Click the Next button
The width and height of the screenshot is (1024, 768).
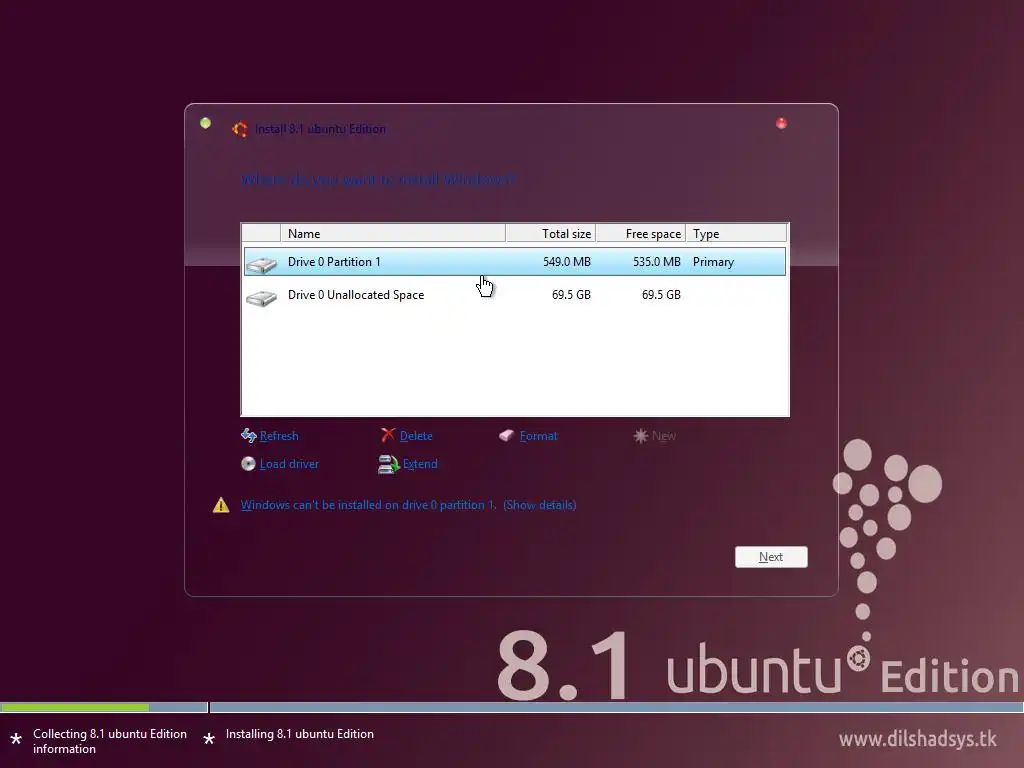(x=771, y=557)
